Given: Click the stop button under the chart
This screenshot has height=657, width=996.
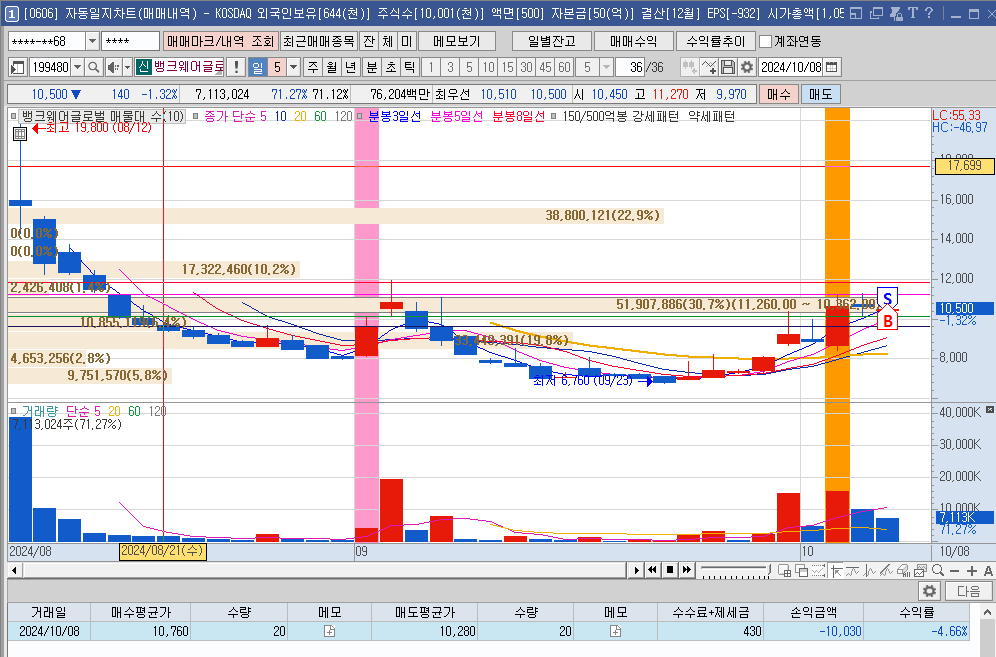Looking at the screenshot, I should [x=670, y=570].
